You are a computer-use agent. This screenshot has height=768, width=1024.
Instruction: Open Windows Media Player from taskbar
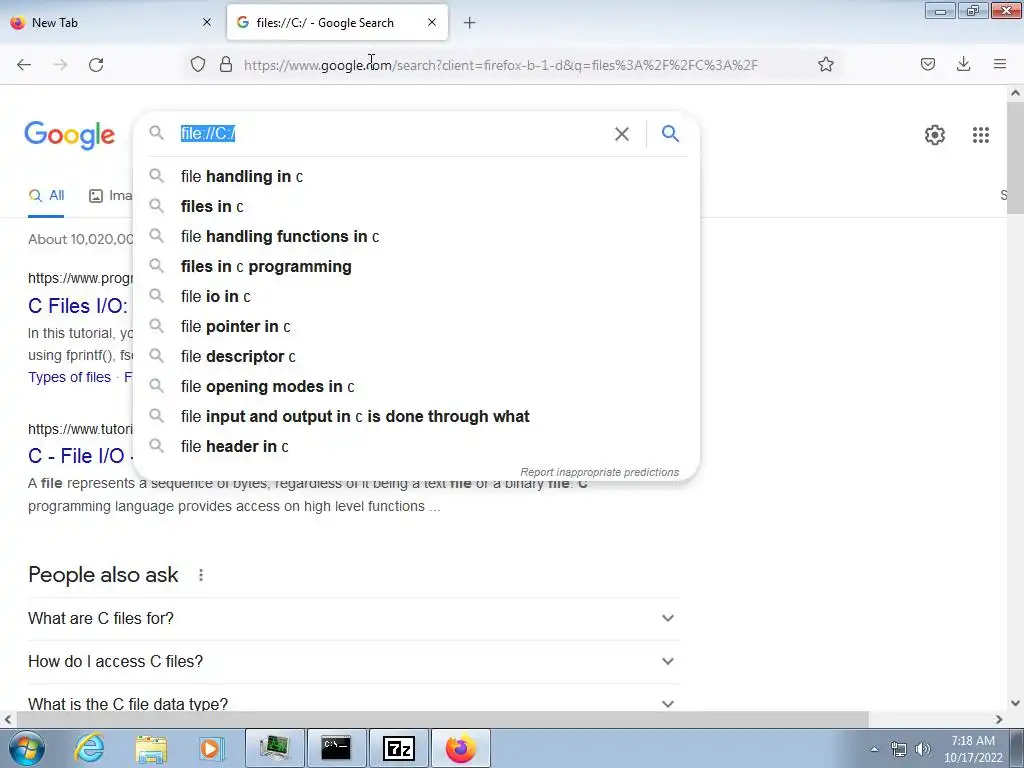[x=211, y=748]
